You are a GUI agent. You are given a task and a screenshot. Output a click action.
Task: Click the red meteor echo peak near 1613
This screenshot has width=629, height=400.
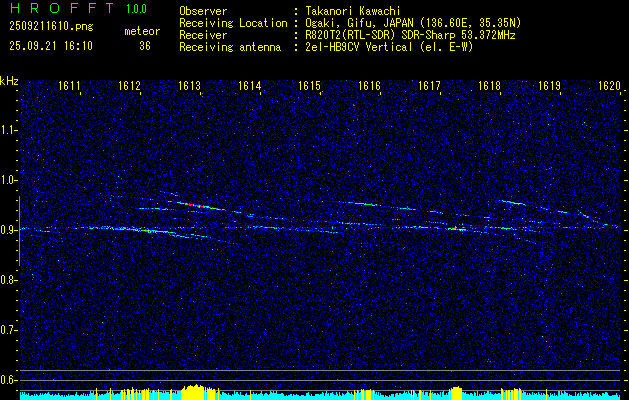click(196, 205)
